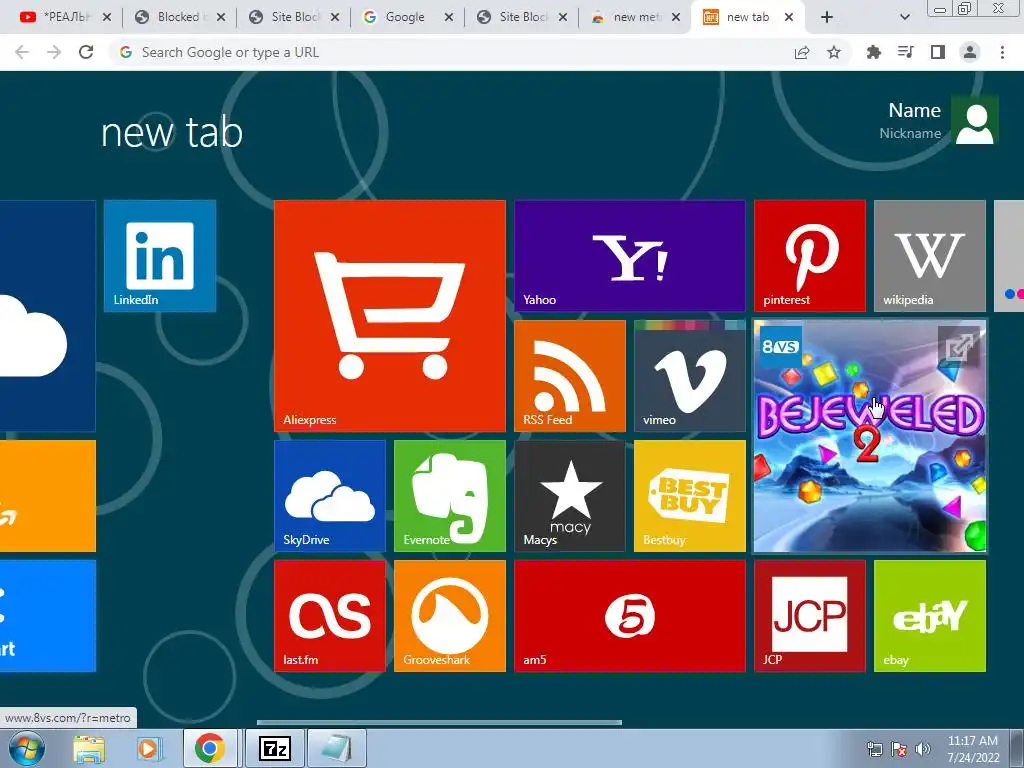Image resolution: width=1024 pixels, height=768 pixels.
Task: Go forward using the browser forward arrow
Action: pos(54,52)
